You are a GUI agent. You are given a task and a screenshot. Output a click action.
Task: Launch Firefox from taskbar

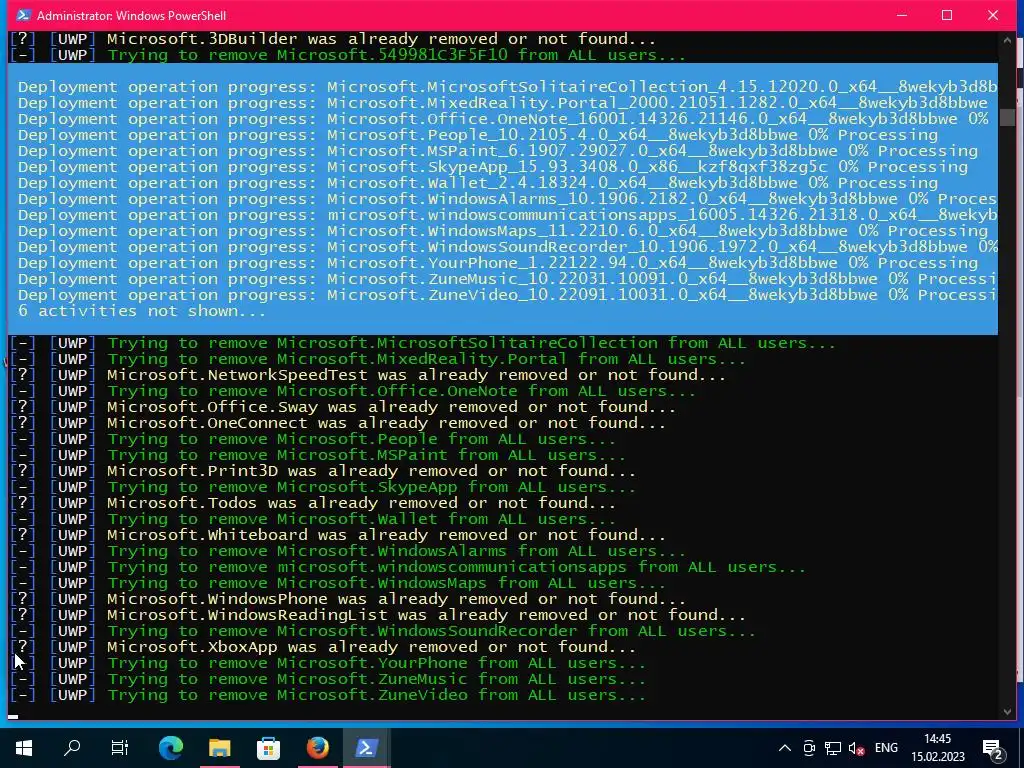(317, 748)
